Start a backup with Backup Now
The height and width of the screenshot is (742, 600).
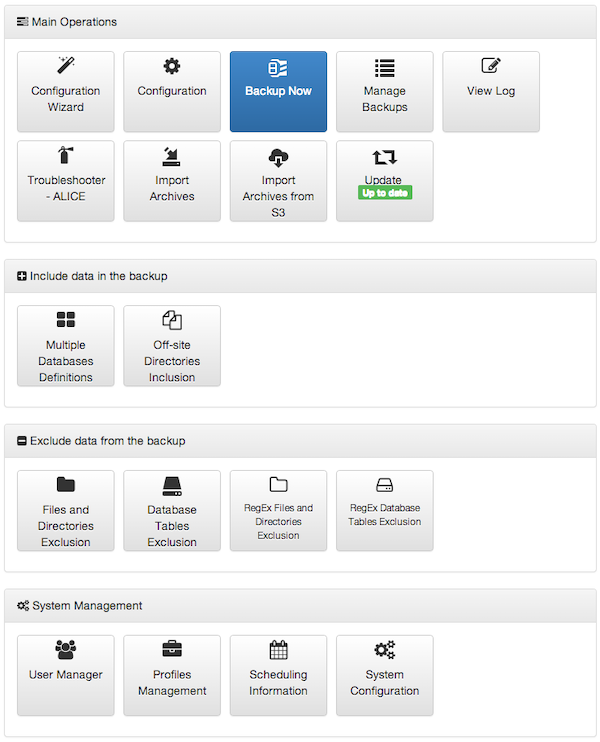pos(278,91)
